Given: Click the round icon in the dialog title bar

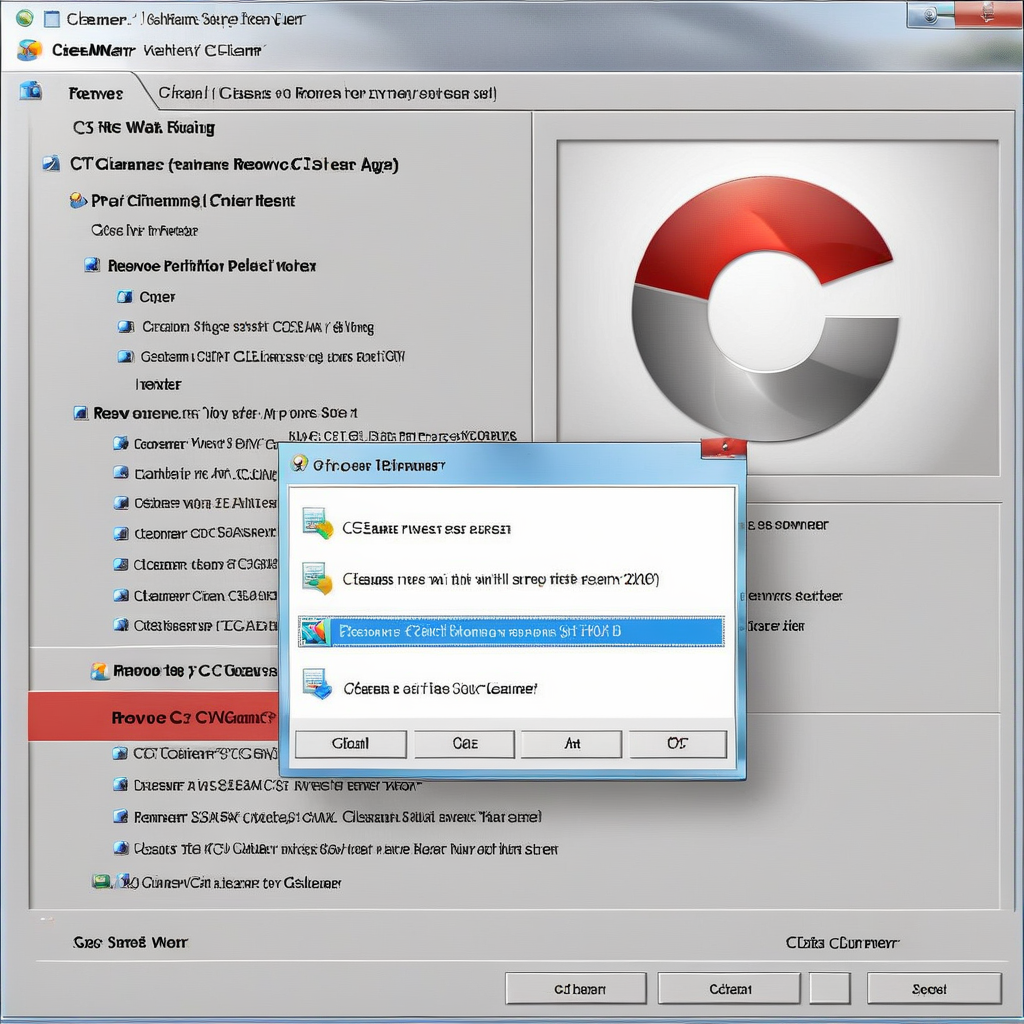Looking at the screenshot, I should click(297, 464).
